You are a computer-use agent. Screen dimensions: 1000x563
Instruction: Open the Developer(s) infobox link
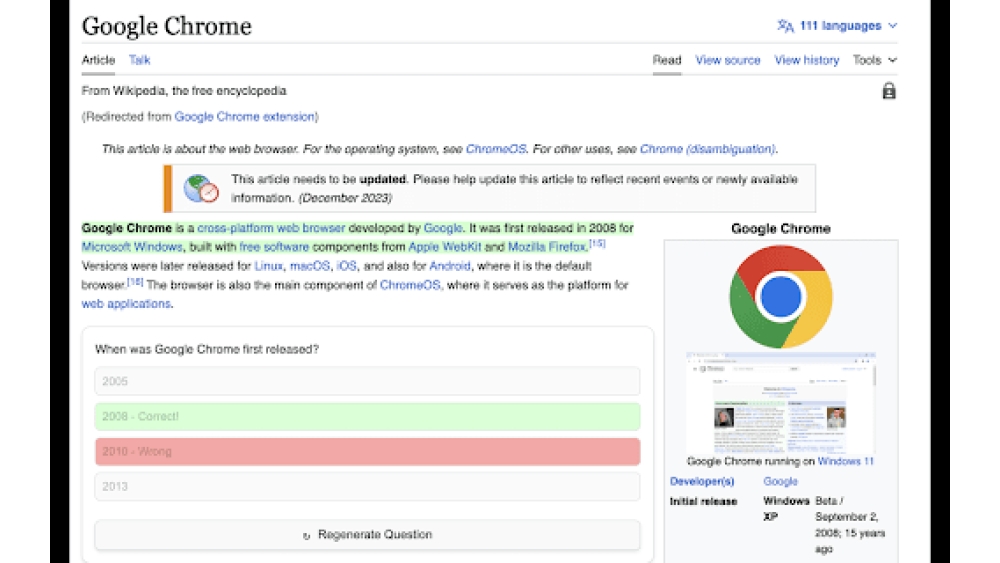702,481
